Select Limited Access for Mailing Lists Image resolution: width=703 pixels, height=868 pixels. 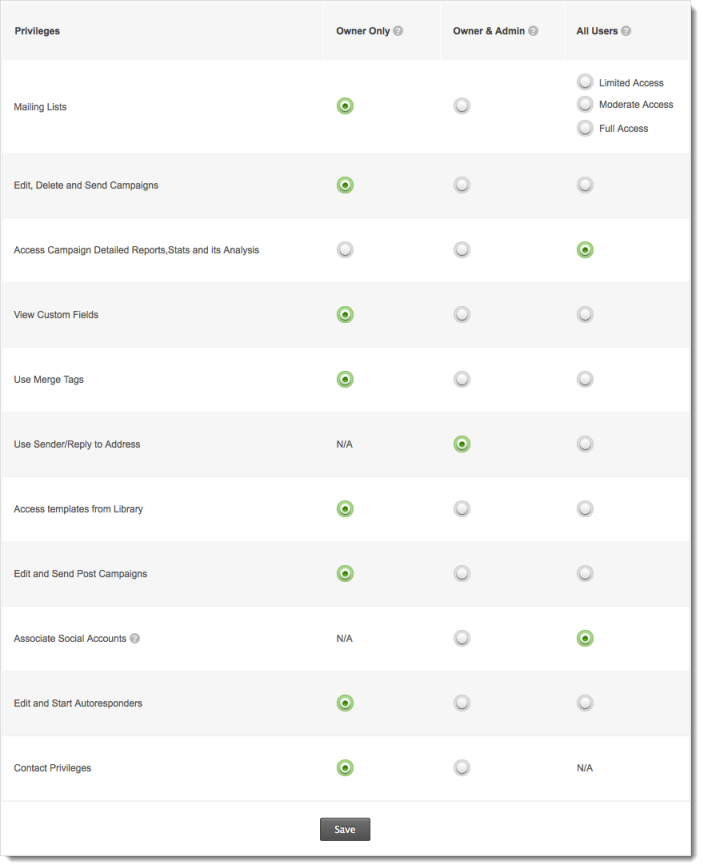click(585, 82)
